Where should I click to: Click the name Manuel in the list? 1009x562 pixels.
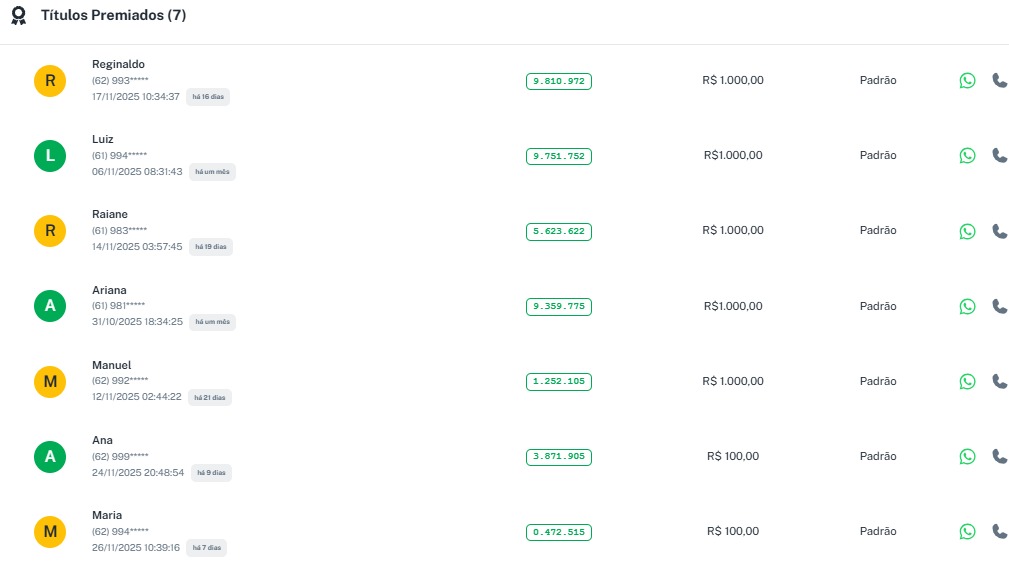(112, 365)
